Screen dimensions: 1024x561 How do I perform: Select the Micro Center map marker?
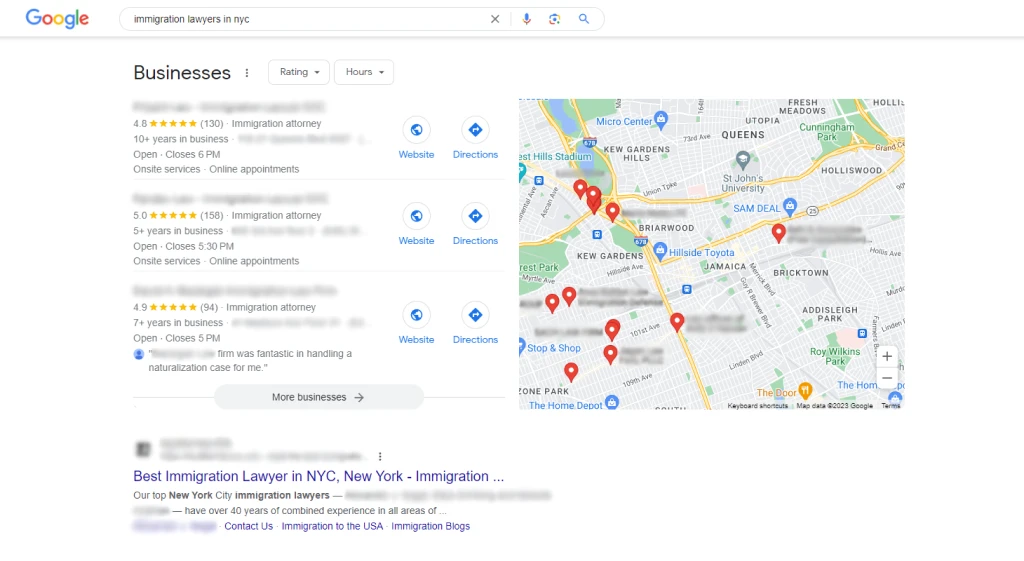pos(661,119)
